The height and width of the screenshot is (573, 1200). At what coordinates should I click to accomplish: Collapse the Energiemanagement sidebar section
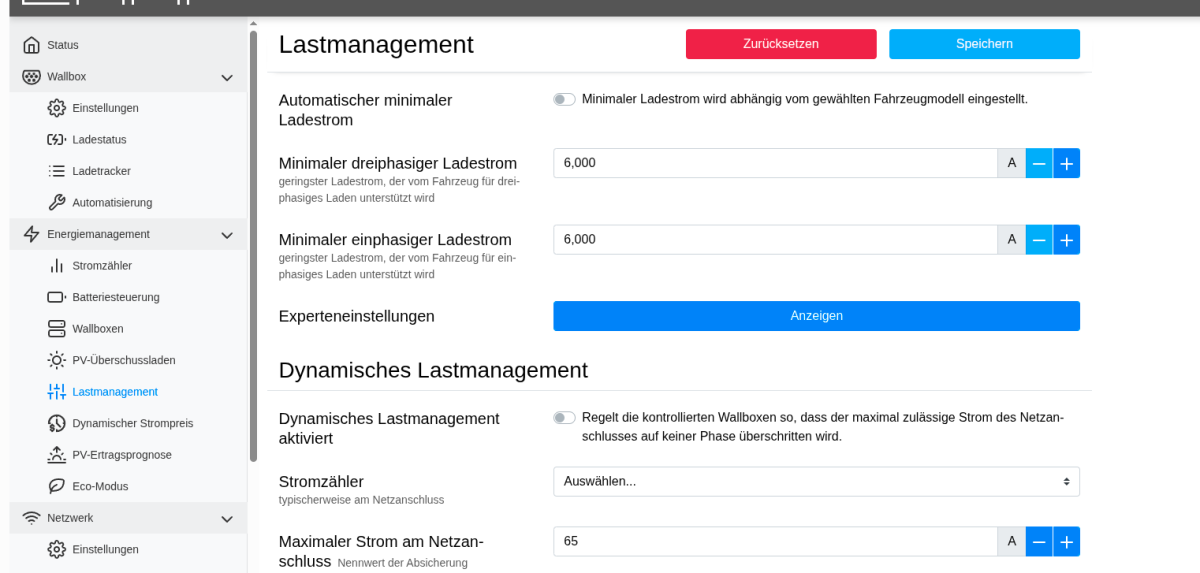pos(227,235)
